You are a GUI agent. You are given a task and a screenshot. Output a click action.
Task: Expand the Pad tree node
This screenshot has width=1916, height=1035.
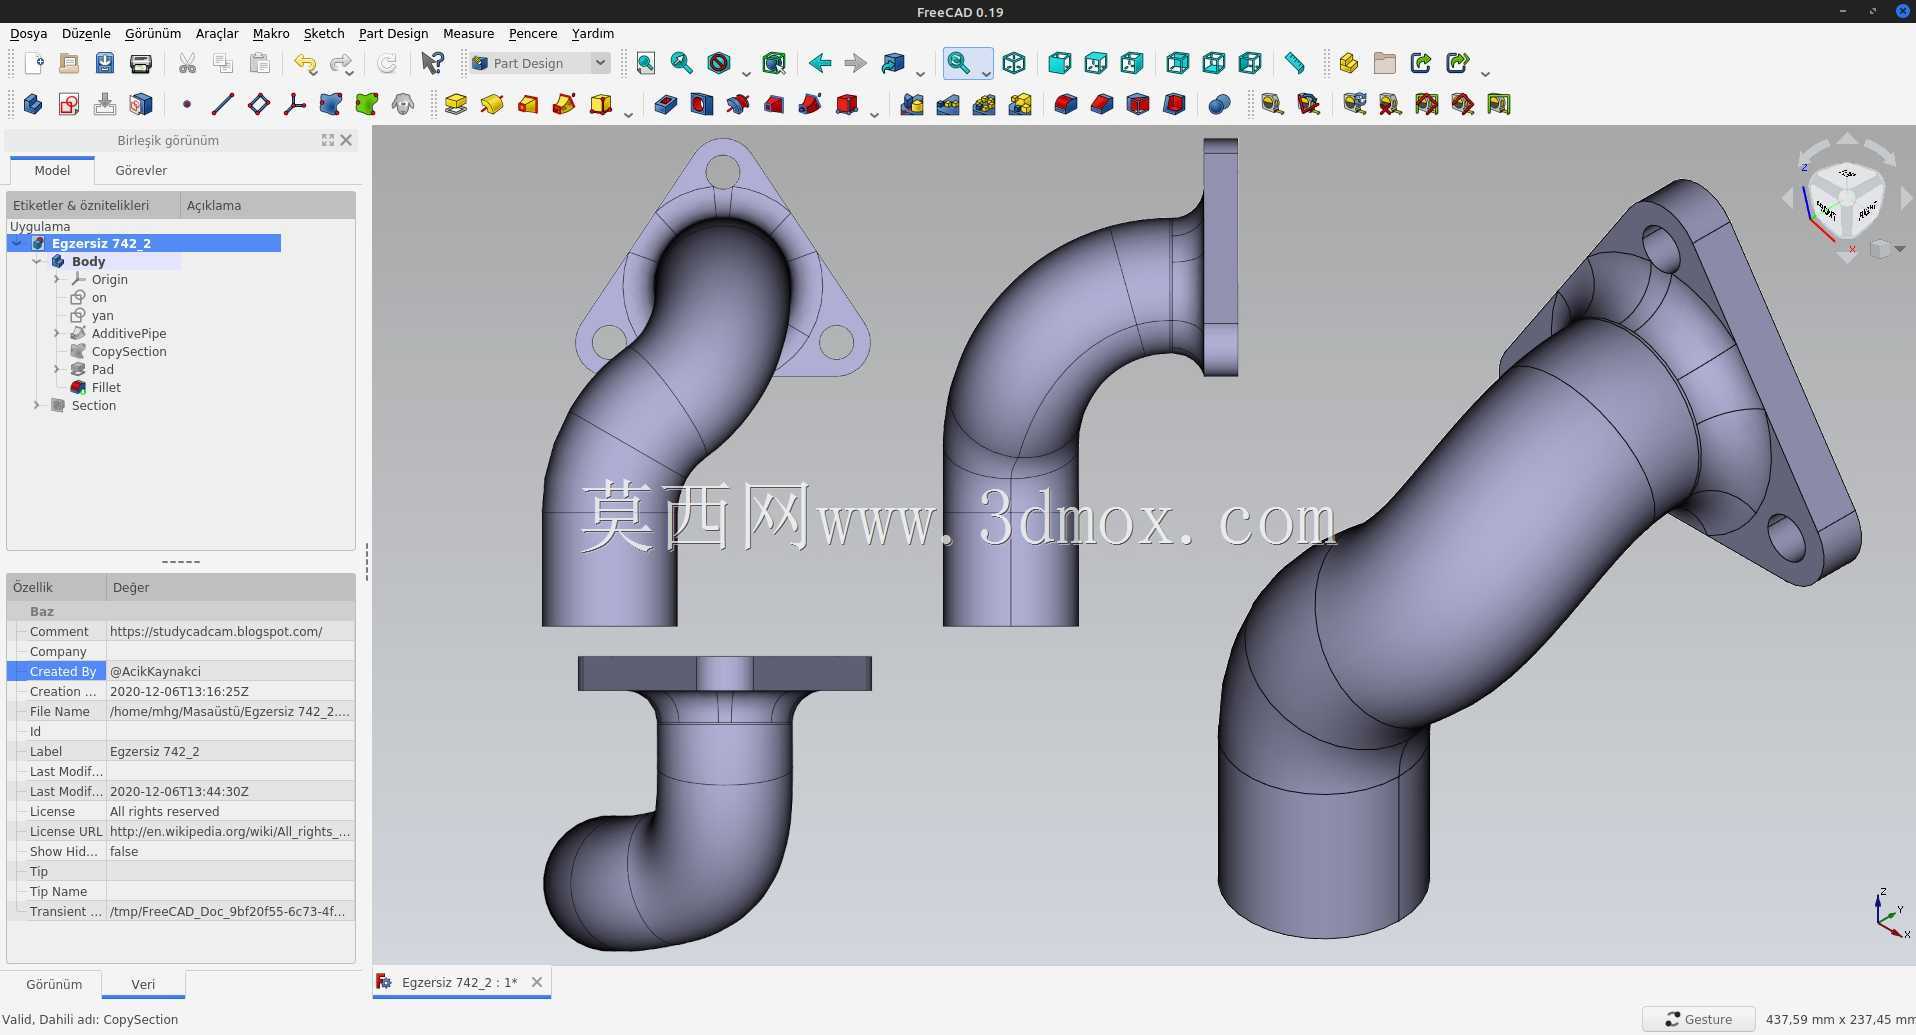pos(57,369)
